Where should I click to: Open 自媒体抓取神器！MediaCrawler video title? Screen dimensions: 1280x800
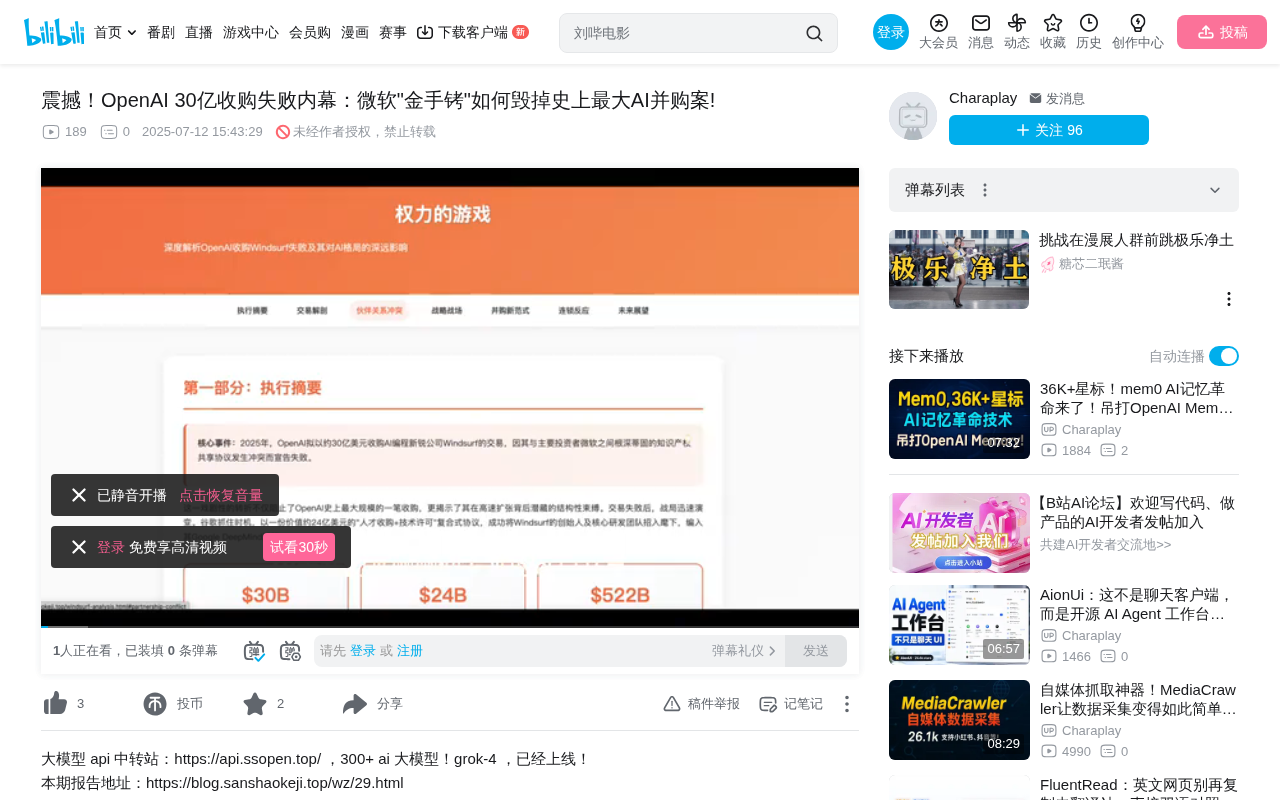(1138, 699)
